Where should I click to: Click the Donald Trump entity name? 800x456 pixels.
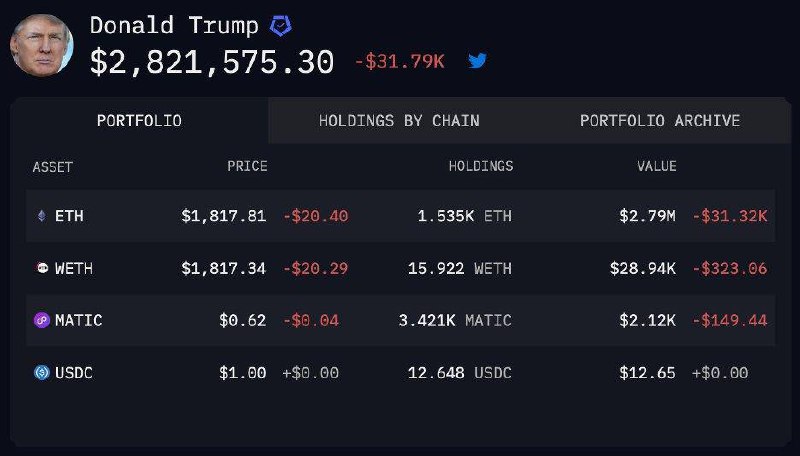coord(174,26)
